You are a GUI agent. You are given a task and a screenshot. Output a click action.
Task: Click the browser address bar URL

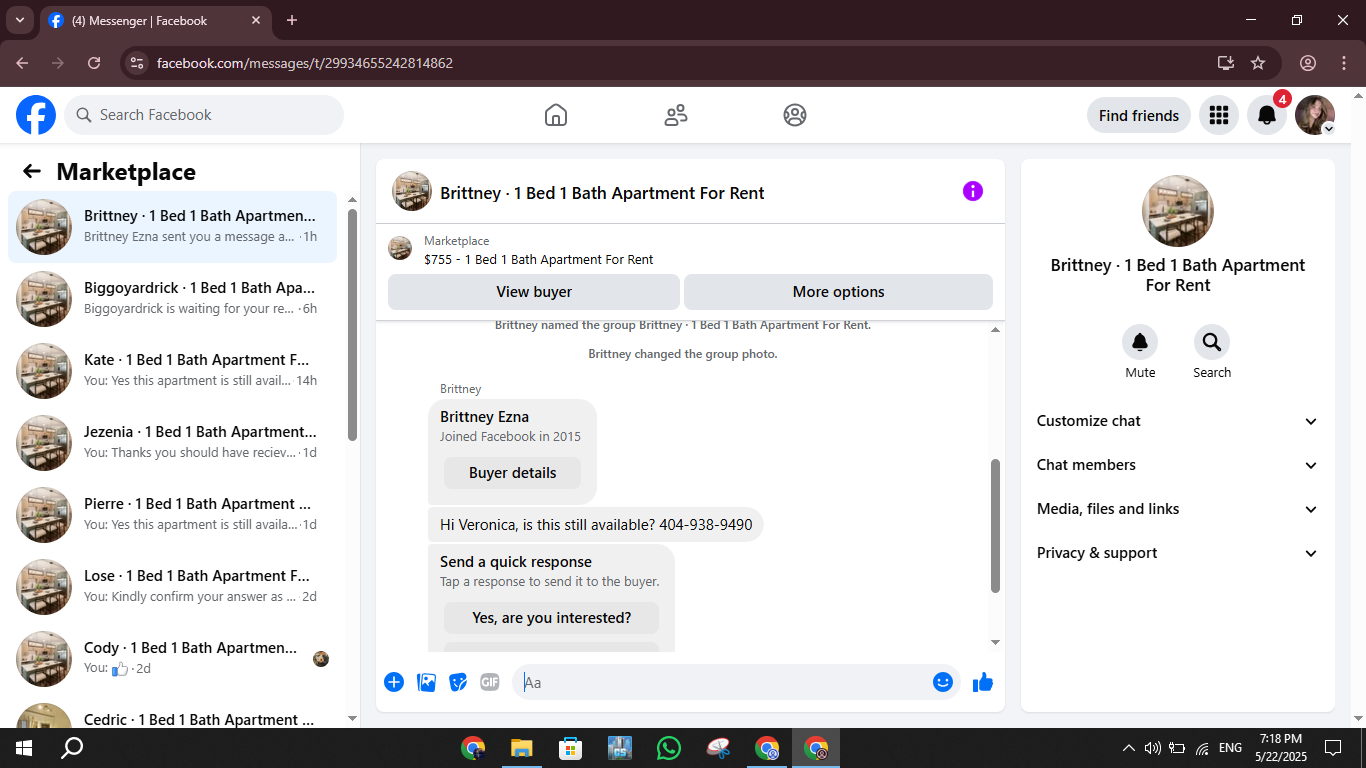coord(305,63)
